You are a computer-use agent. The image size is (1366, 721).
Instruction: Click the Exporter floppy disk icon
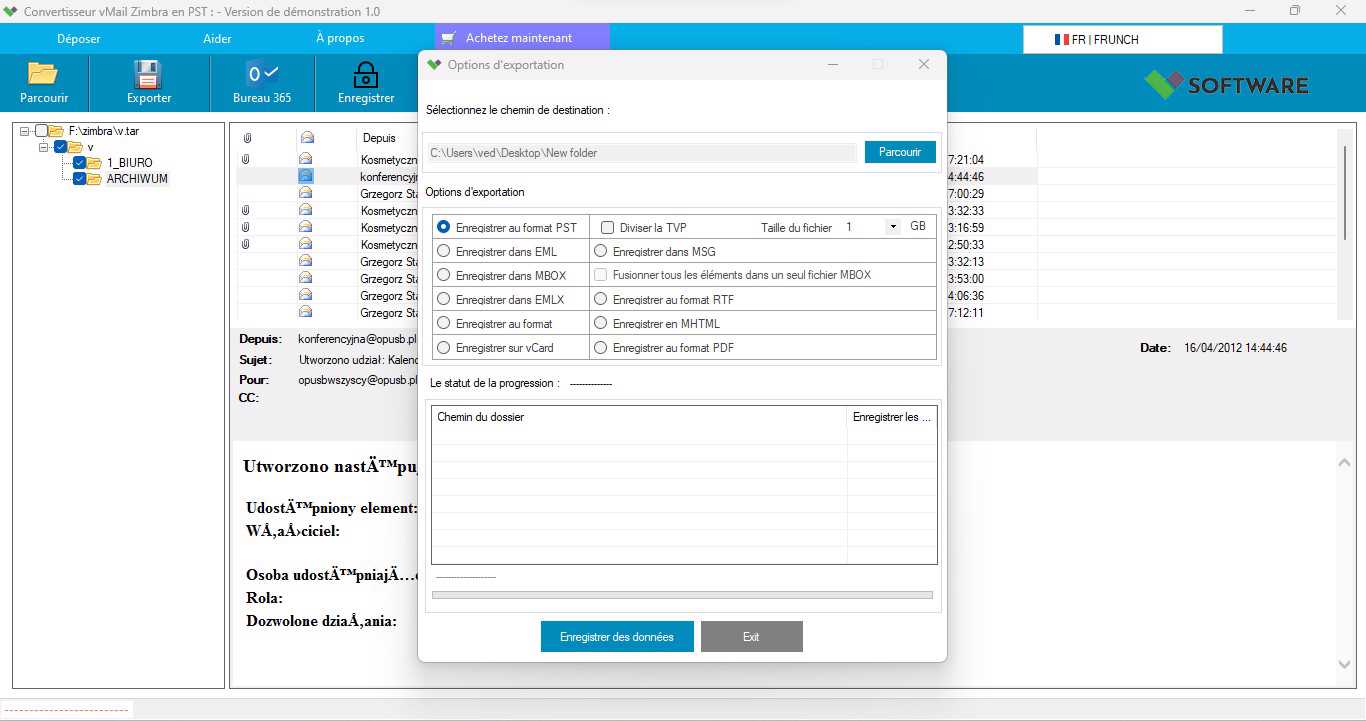pyautogui.click(x=148, y=75)
